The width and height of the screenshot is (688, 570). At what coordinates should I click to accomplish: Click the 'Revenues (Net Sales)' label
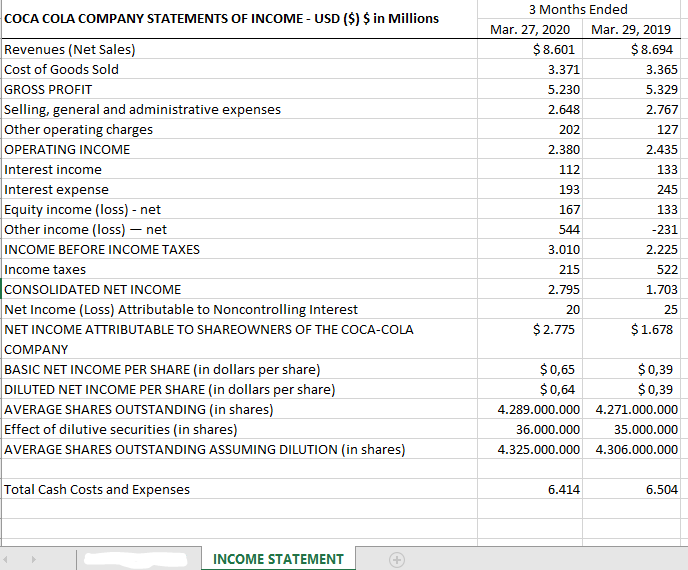[70, 49]
